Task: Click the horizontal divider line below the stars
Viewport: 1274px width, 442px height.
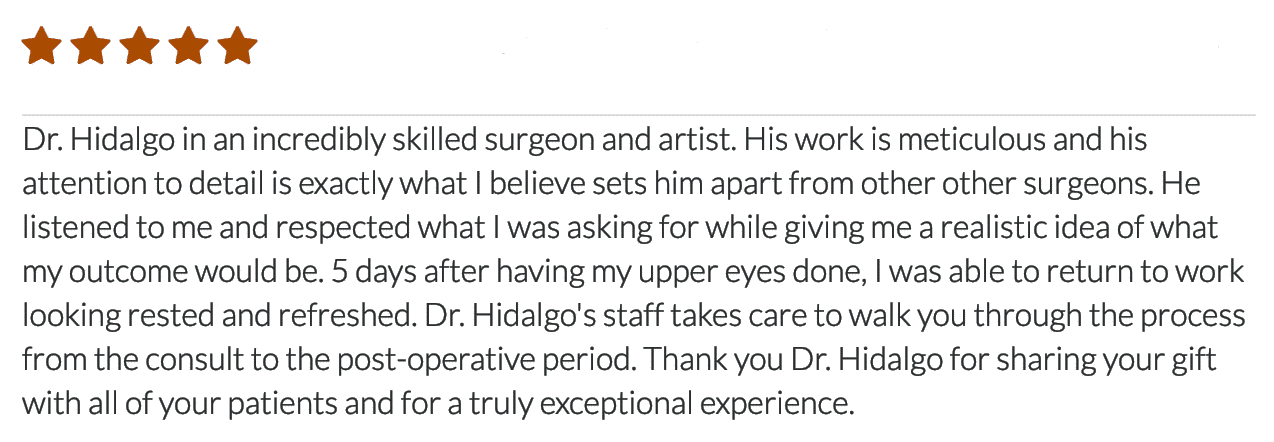Action: click(637, 115)
